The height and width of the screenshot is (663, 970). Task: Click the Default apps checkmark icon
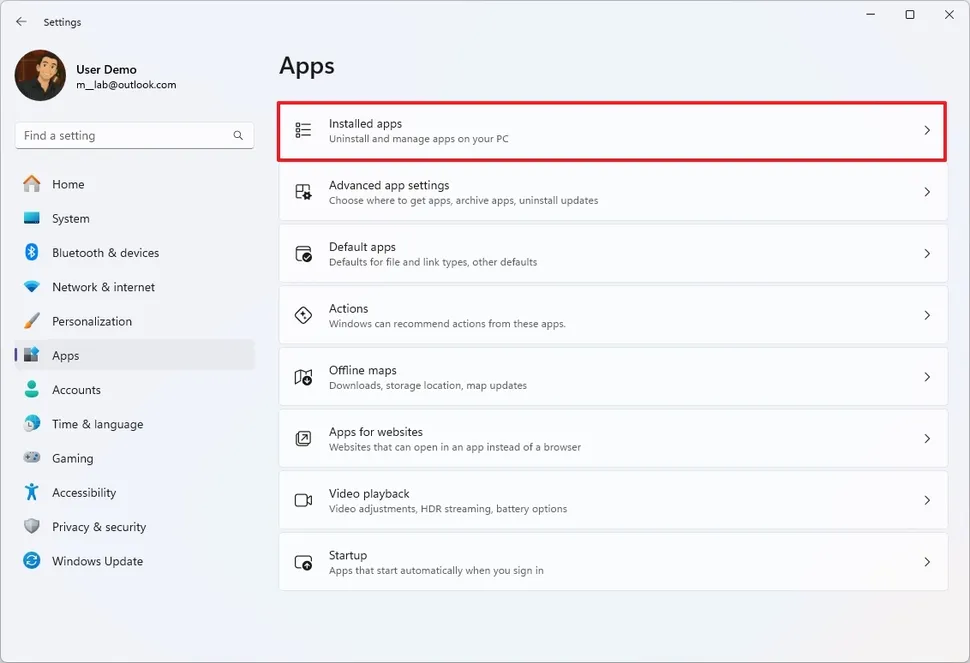pyautogui.click(x=303, y=253)
